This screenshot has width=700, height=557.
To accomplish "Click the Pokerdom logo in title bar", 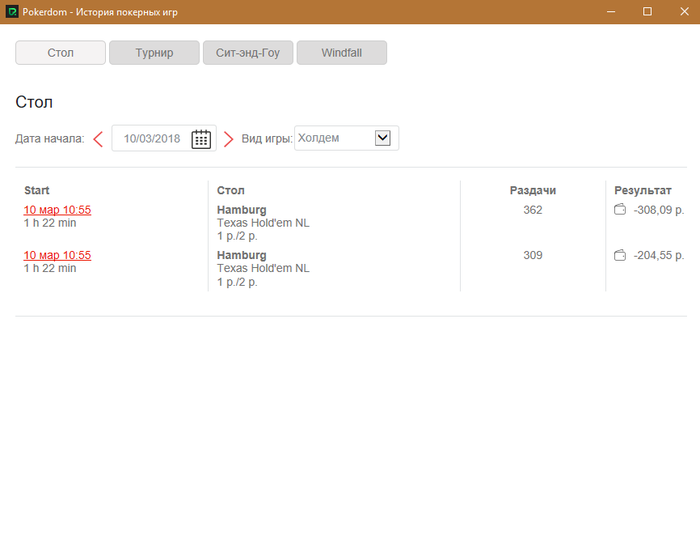I will tap(12, 12).
